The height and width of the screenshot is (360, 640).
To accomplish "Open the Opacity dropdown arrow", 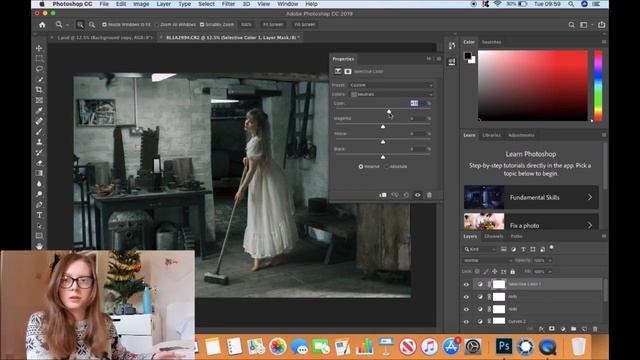I will 550,260.
